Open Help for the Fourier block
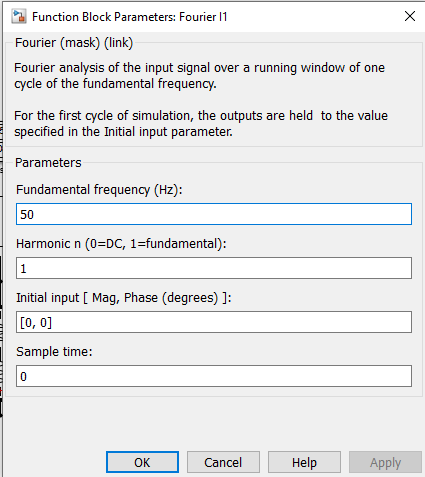425x477 pixels. coord(304,462)
